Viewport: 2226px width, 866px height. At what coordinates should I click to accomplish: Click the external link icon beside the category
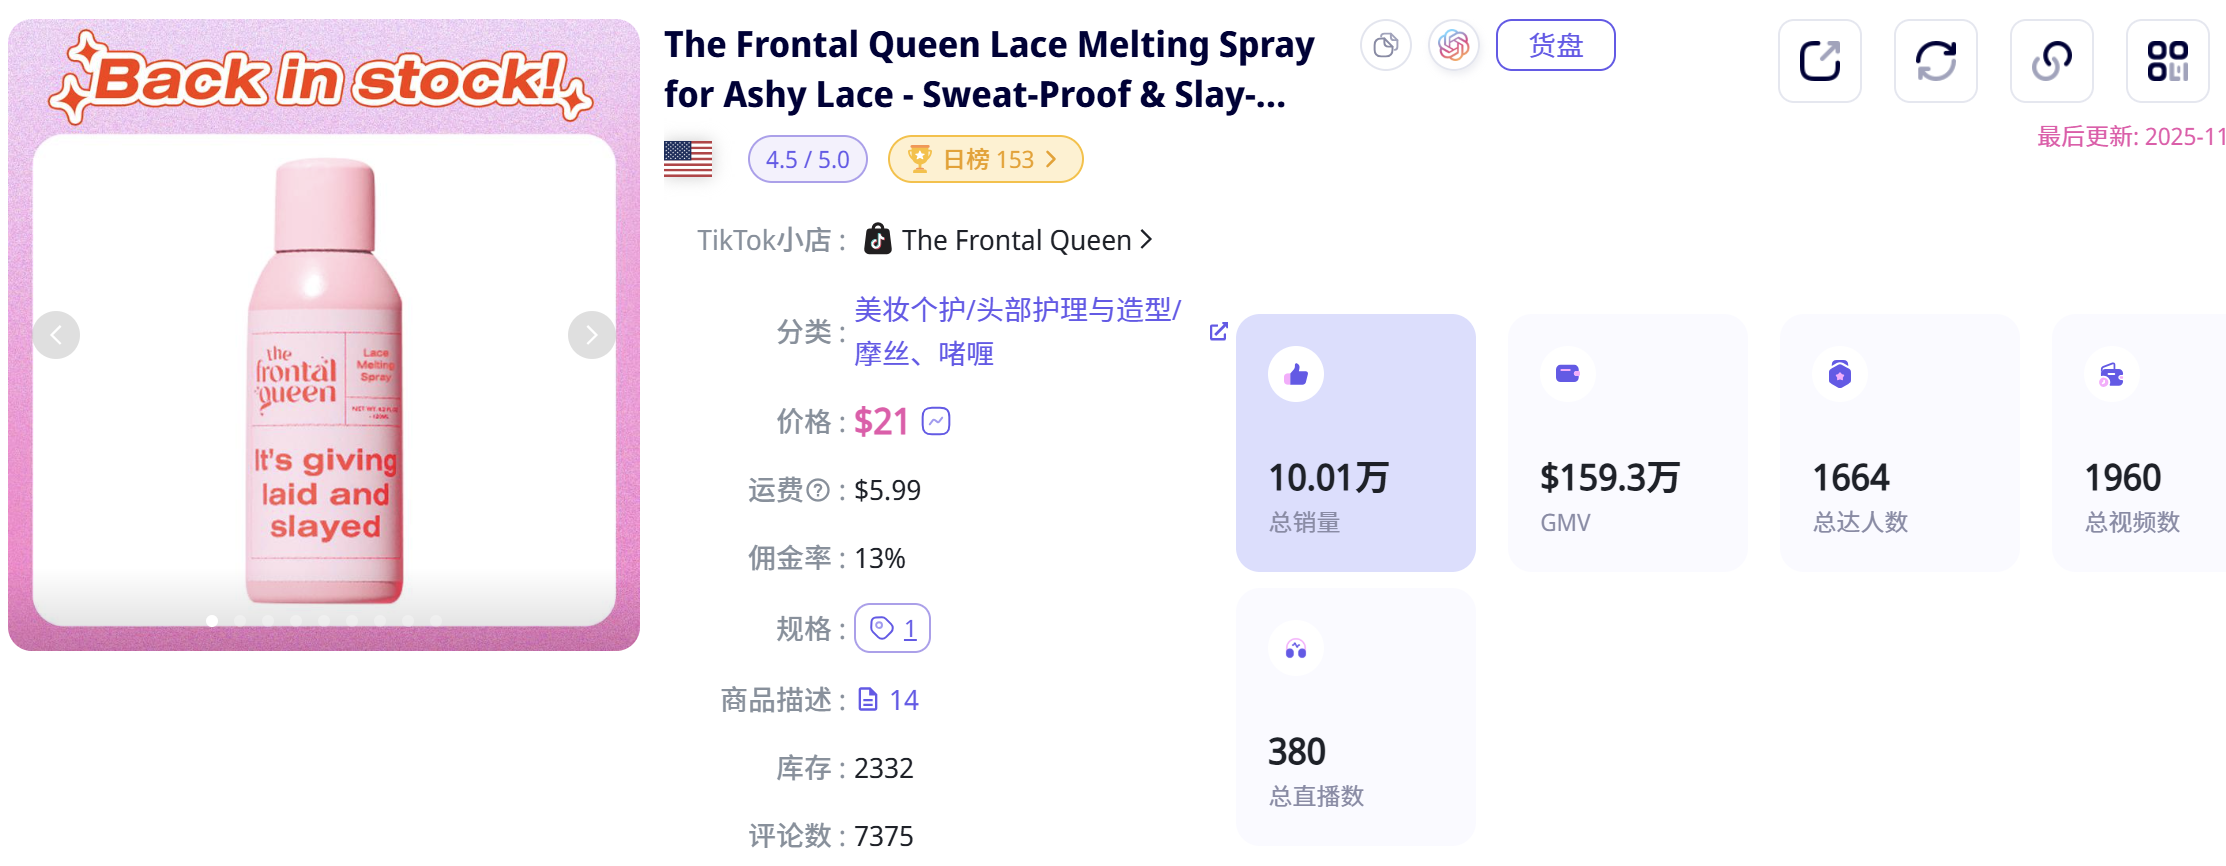point(1218,330)
